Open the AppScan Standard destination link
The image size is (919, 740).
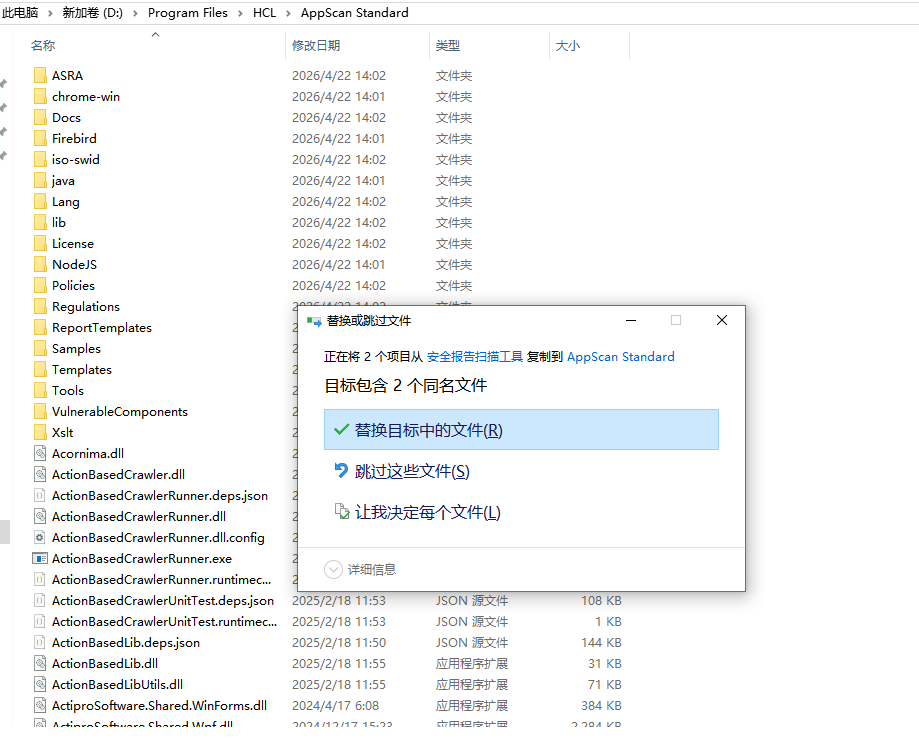[621, 357]
